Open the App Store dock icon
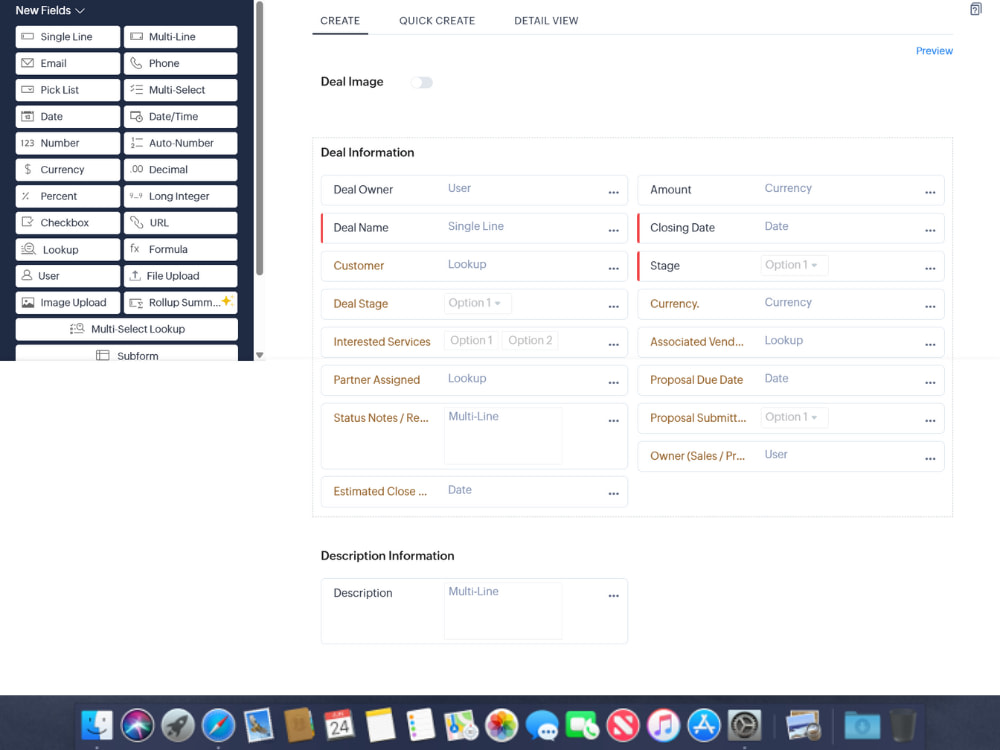 click(x=704, y=725)
